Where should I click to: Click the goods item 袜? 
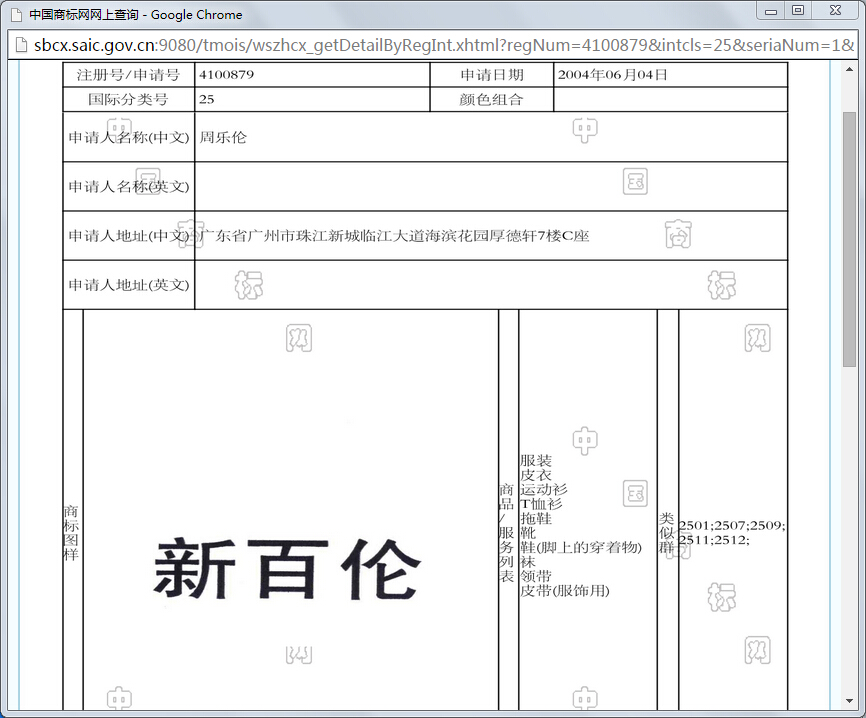[x=528, y=562]
